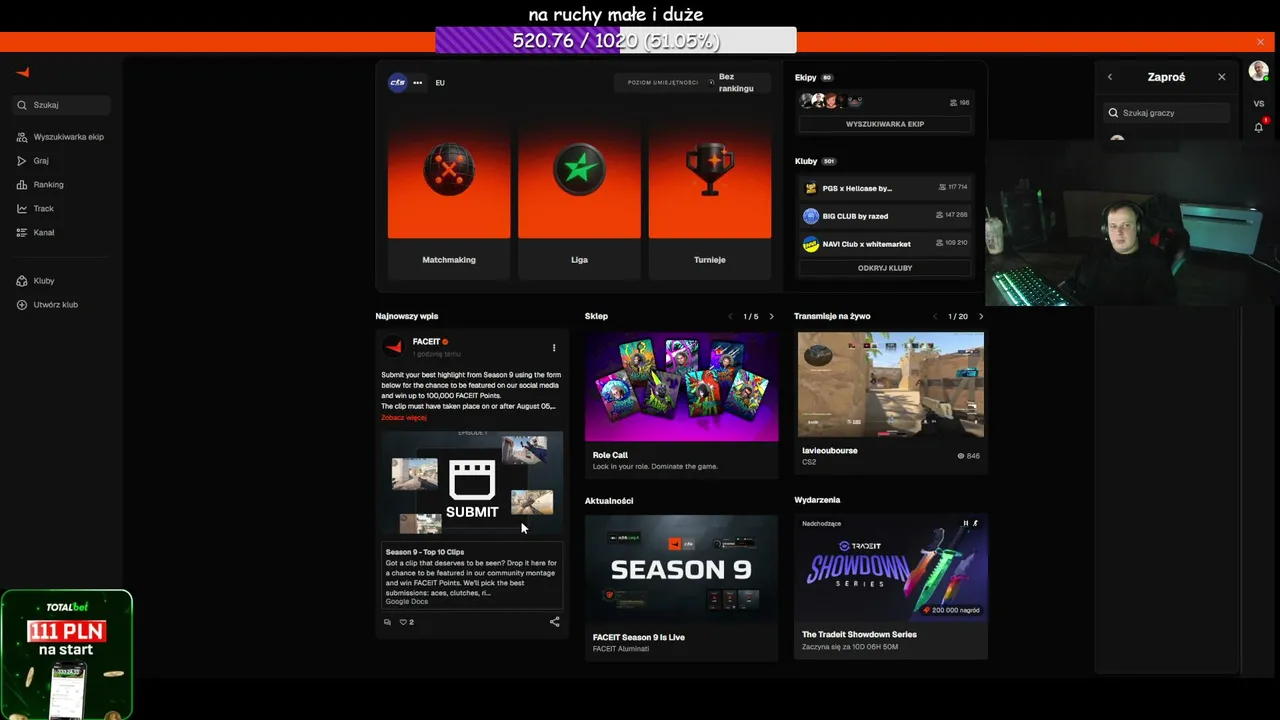Open the post options three-dot menu

tap(554, 348)
